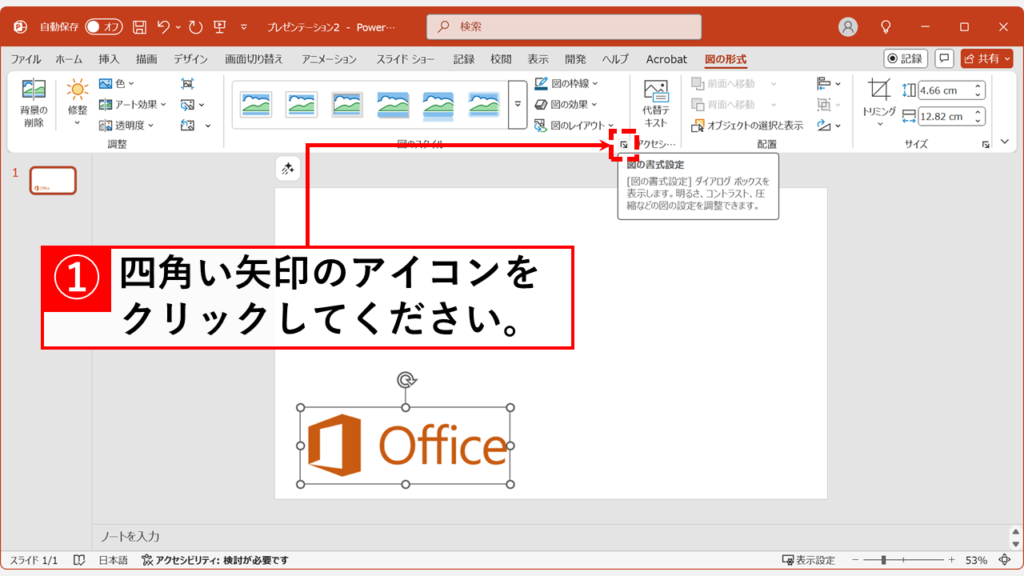Open アート効果 (Artistic Effects) menu
Screen dimensions: 1024x576
[133, 104]
